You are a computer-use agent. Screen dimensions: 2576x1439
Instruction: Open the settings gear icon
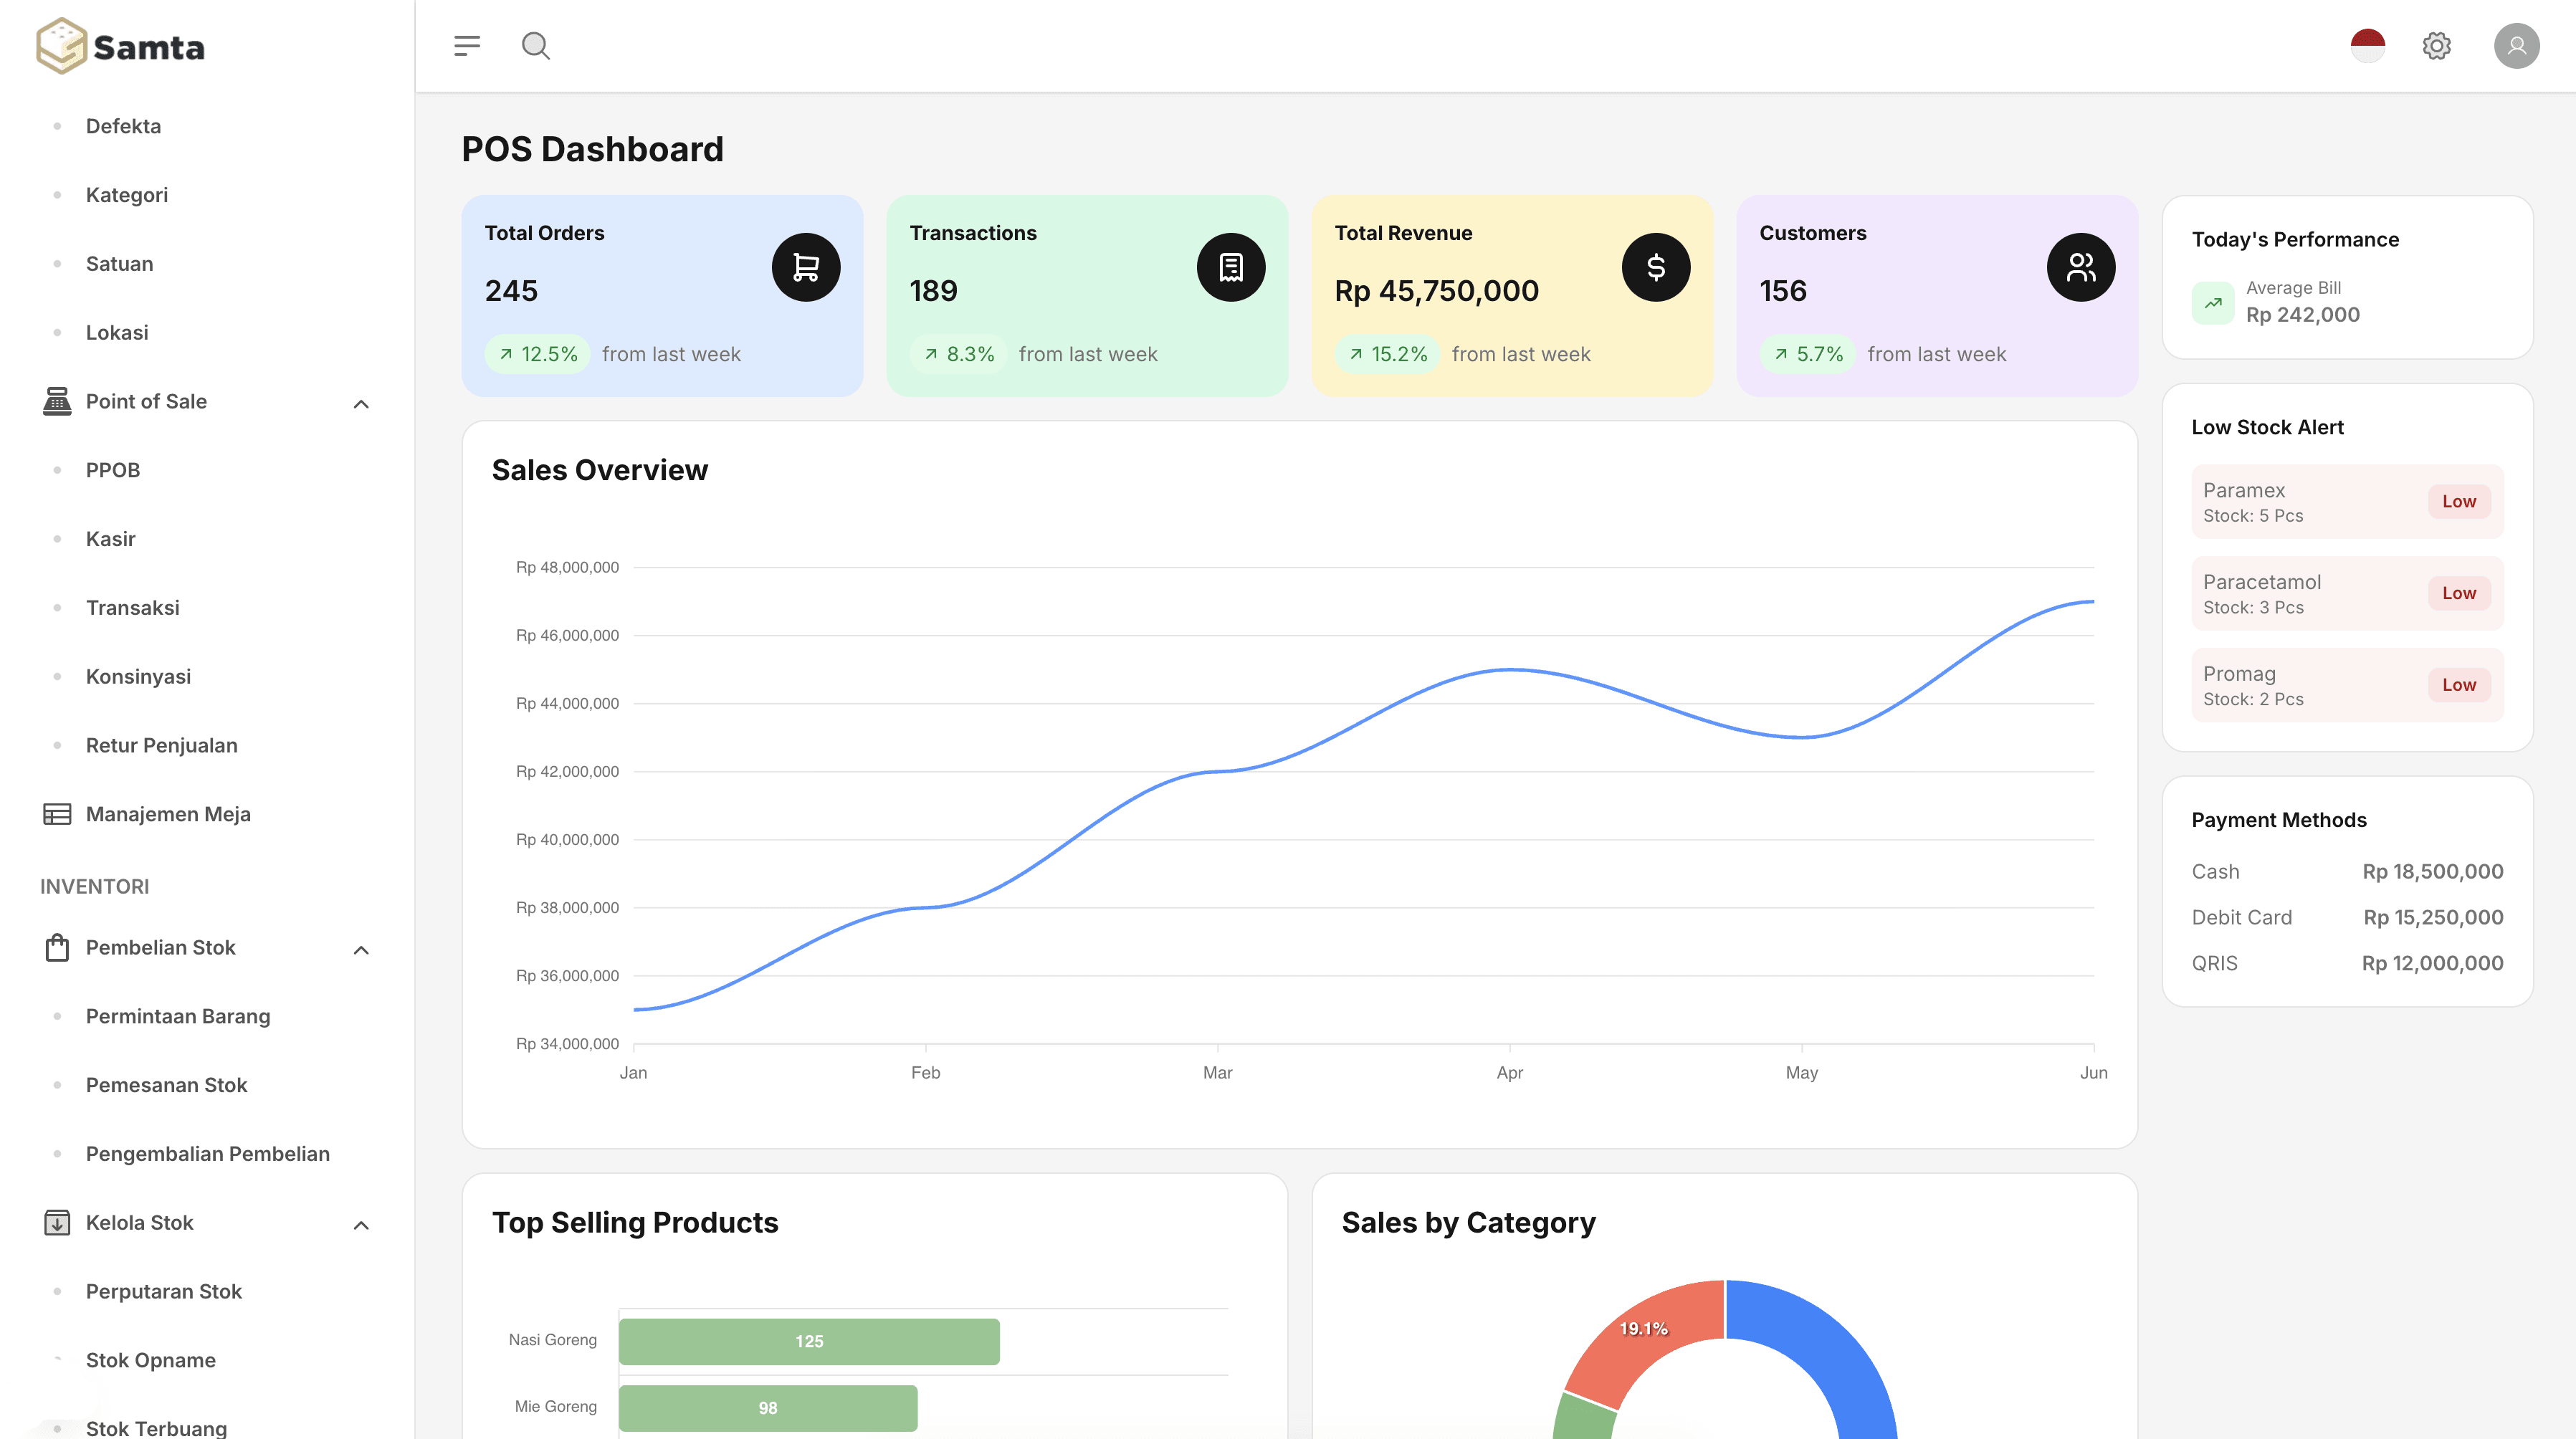[x=2436, y=46]
